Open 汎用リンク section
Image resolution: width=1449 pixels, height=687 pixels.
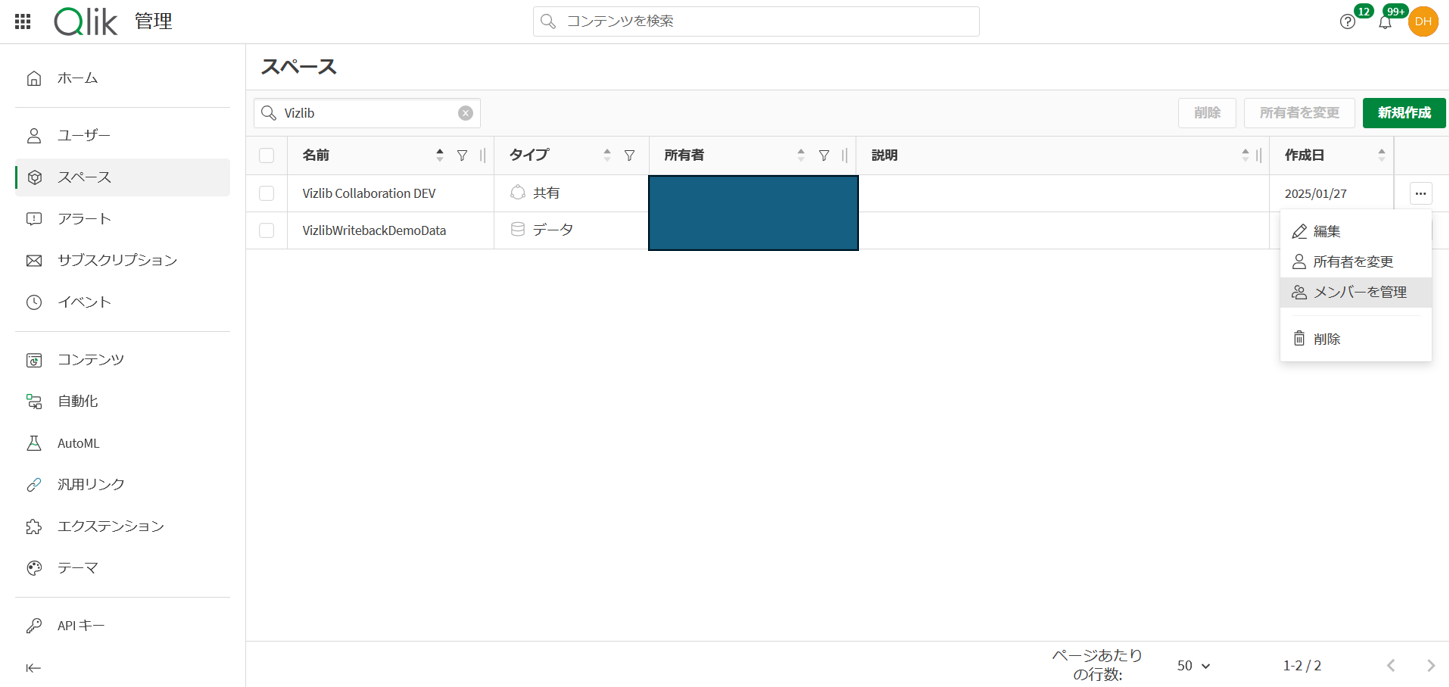[122, 484]
